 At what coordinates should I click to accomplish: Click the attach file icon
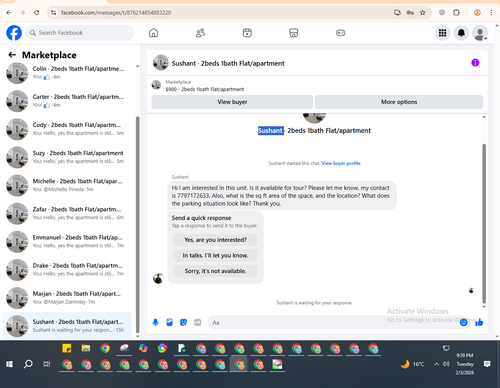(170, 322)
